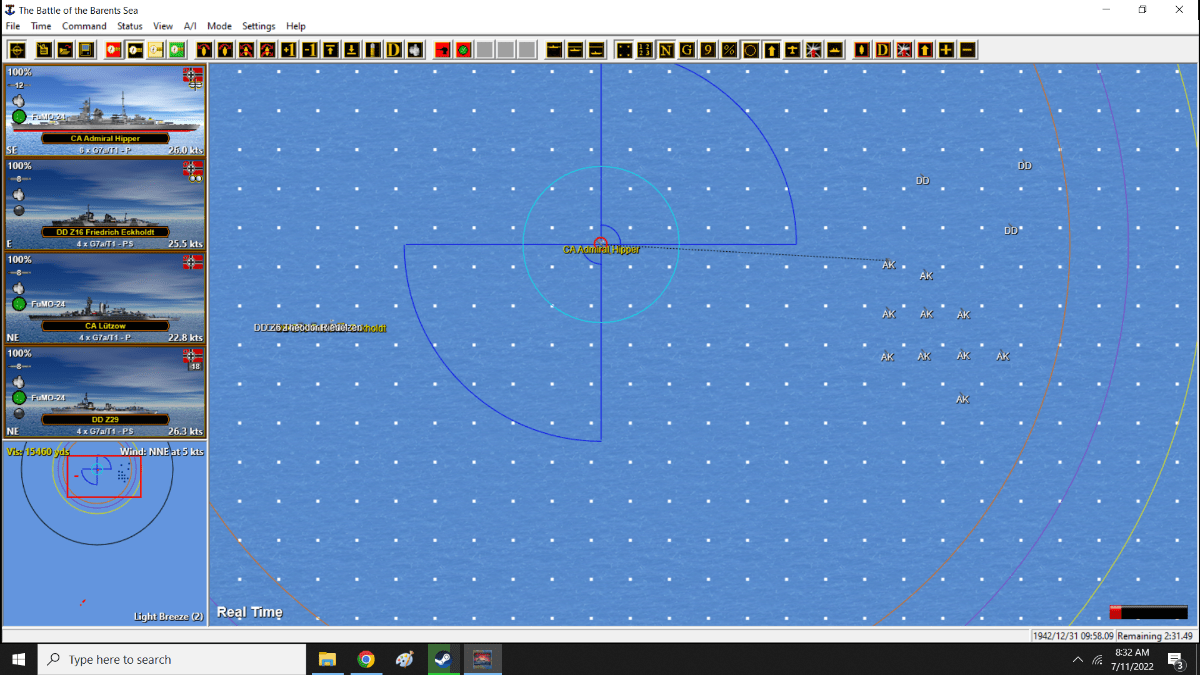The width and height of the screenshot is (1200, 675).
Task: Click the green circle on red toolbar icon
Action: pos(463,50)
